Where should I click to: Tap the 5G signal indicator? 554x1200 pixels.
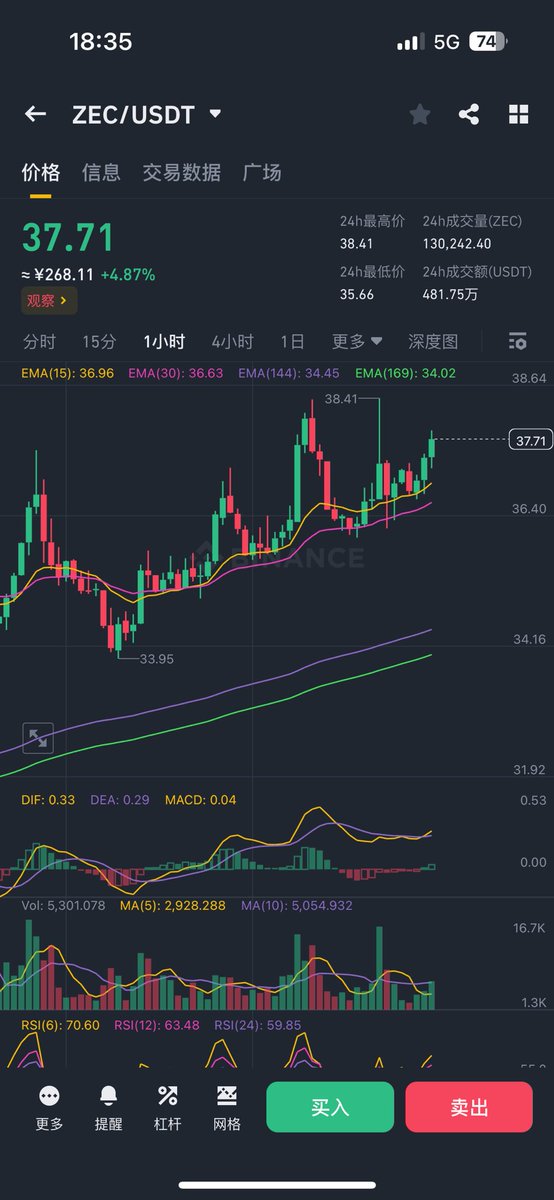click(447, 42)
